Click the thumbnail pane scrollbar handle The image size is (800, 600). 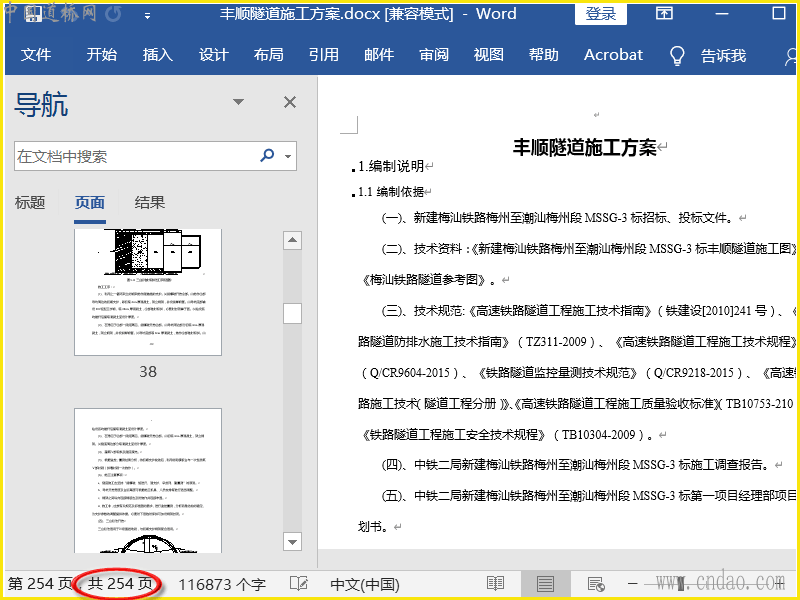(292, 314)
